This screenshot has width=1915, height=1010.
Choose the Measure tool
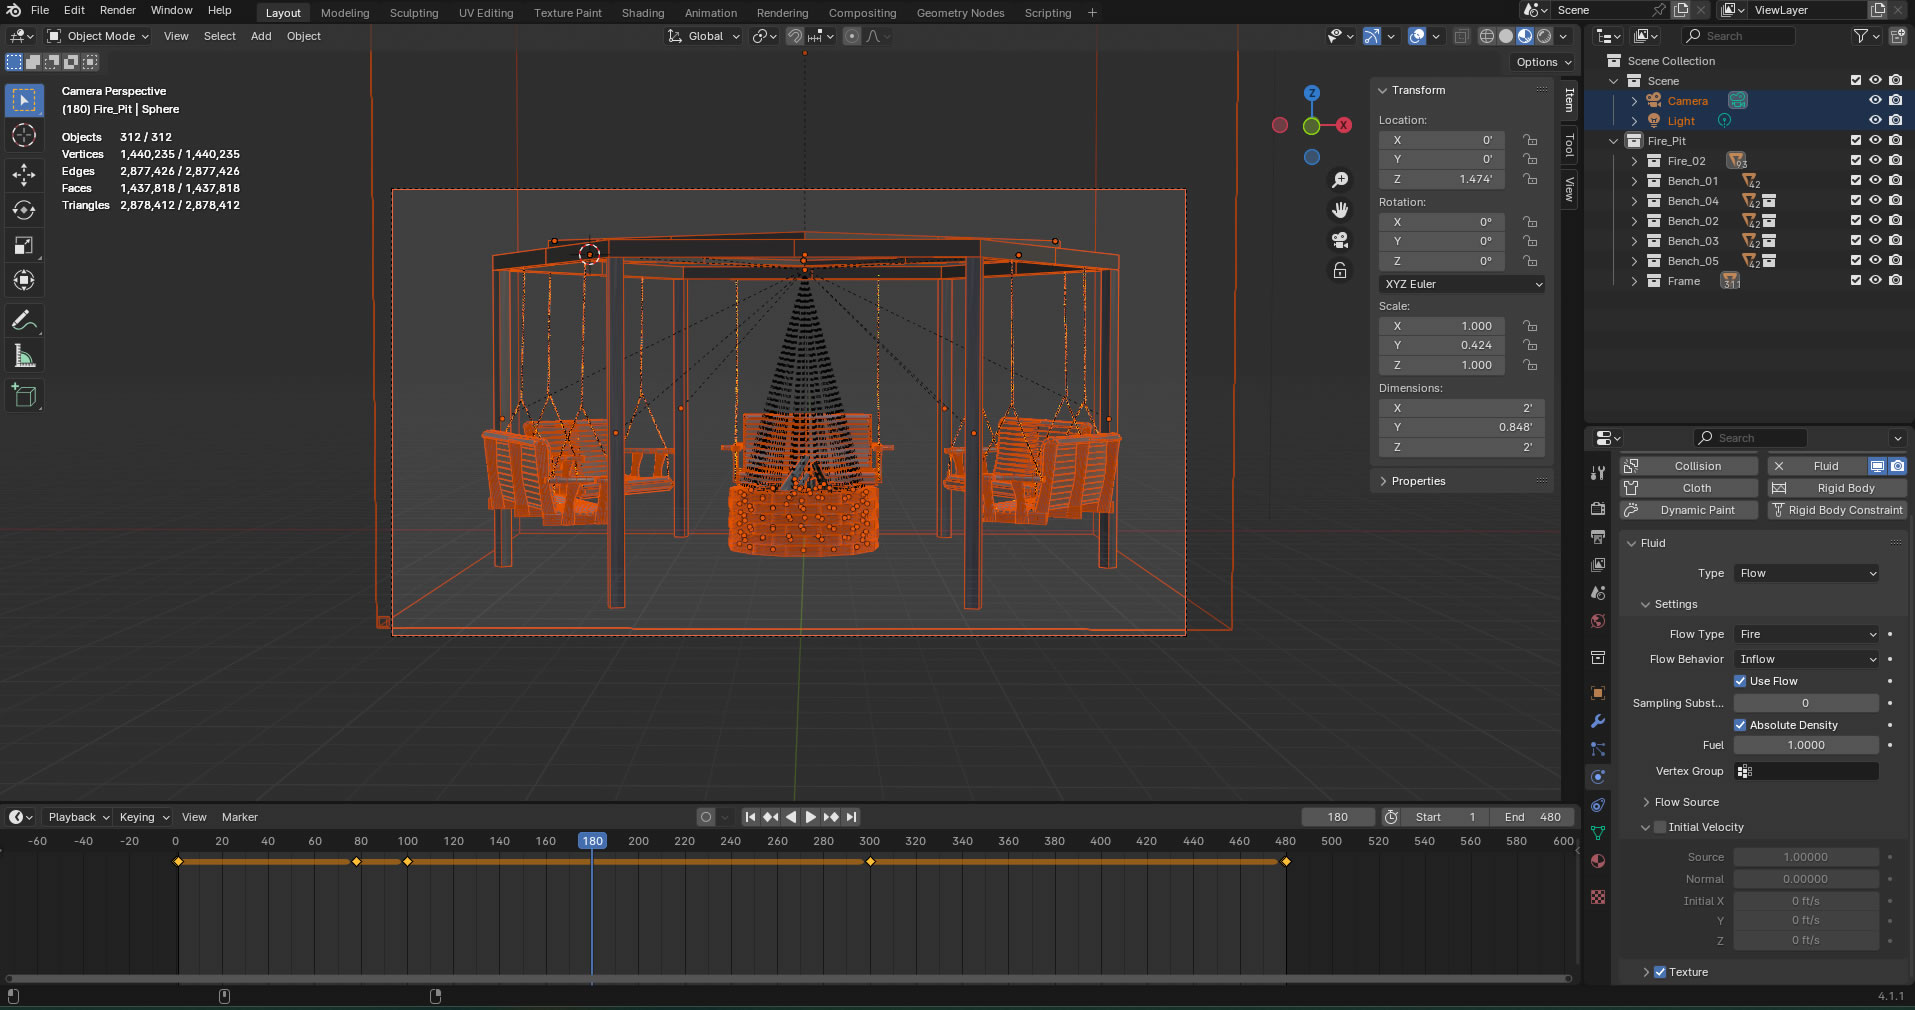[x=24, y=357]
